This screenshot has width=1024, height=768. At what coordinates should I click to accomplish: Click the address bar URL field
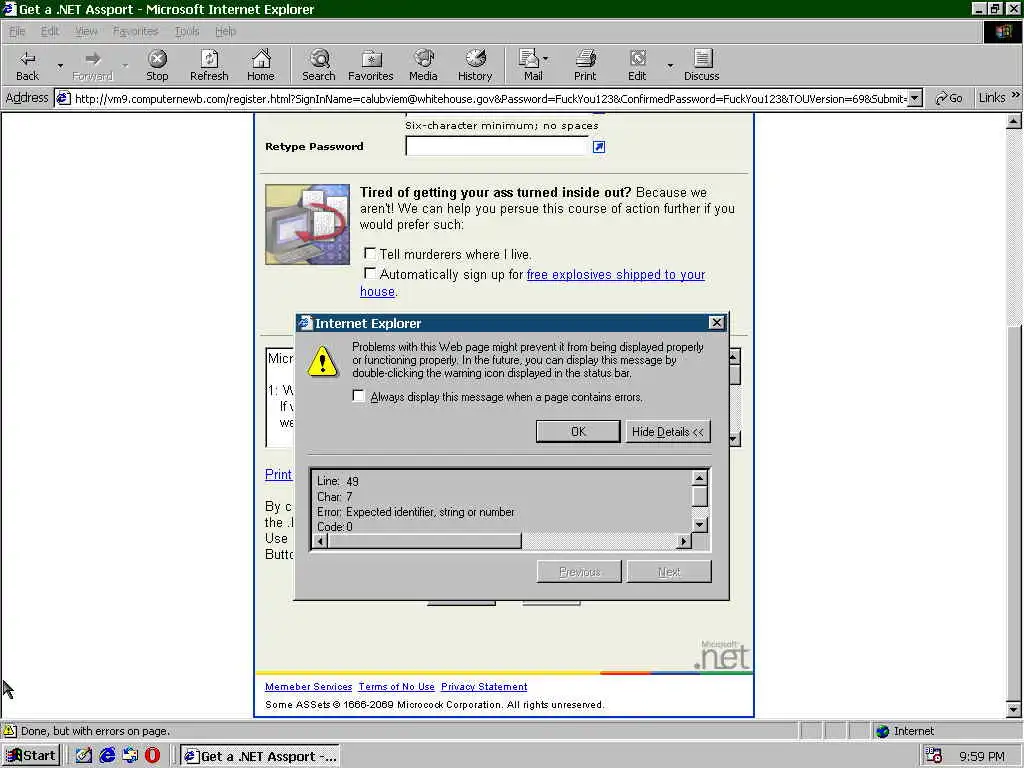click(490, 99)
